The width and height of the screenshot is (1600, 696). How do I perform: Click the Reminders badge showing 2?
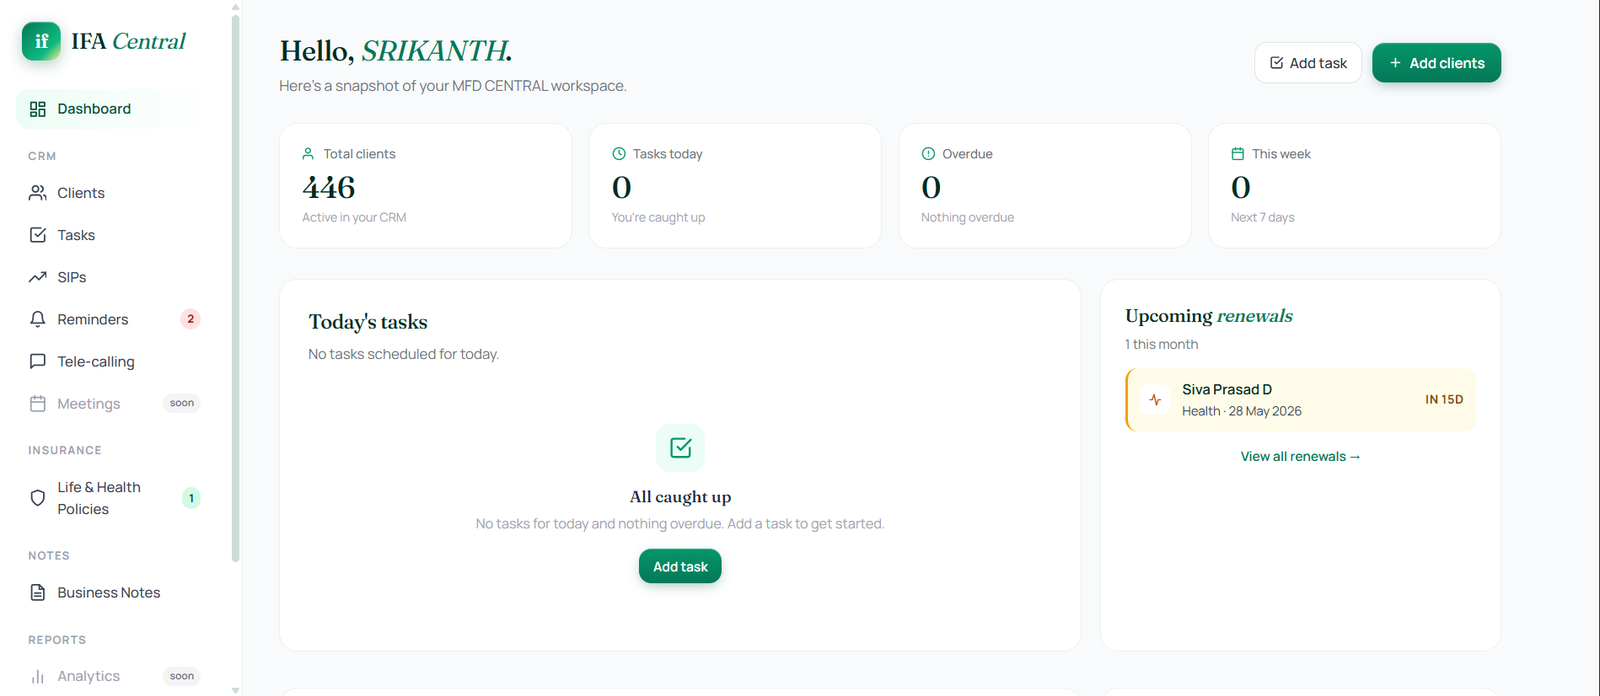click(x=190, y=319)
